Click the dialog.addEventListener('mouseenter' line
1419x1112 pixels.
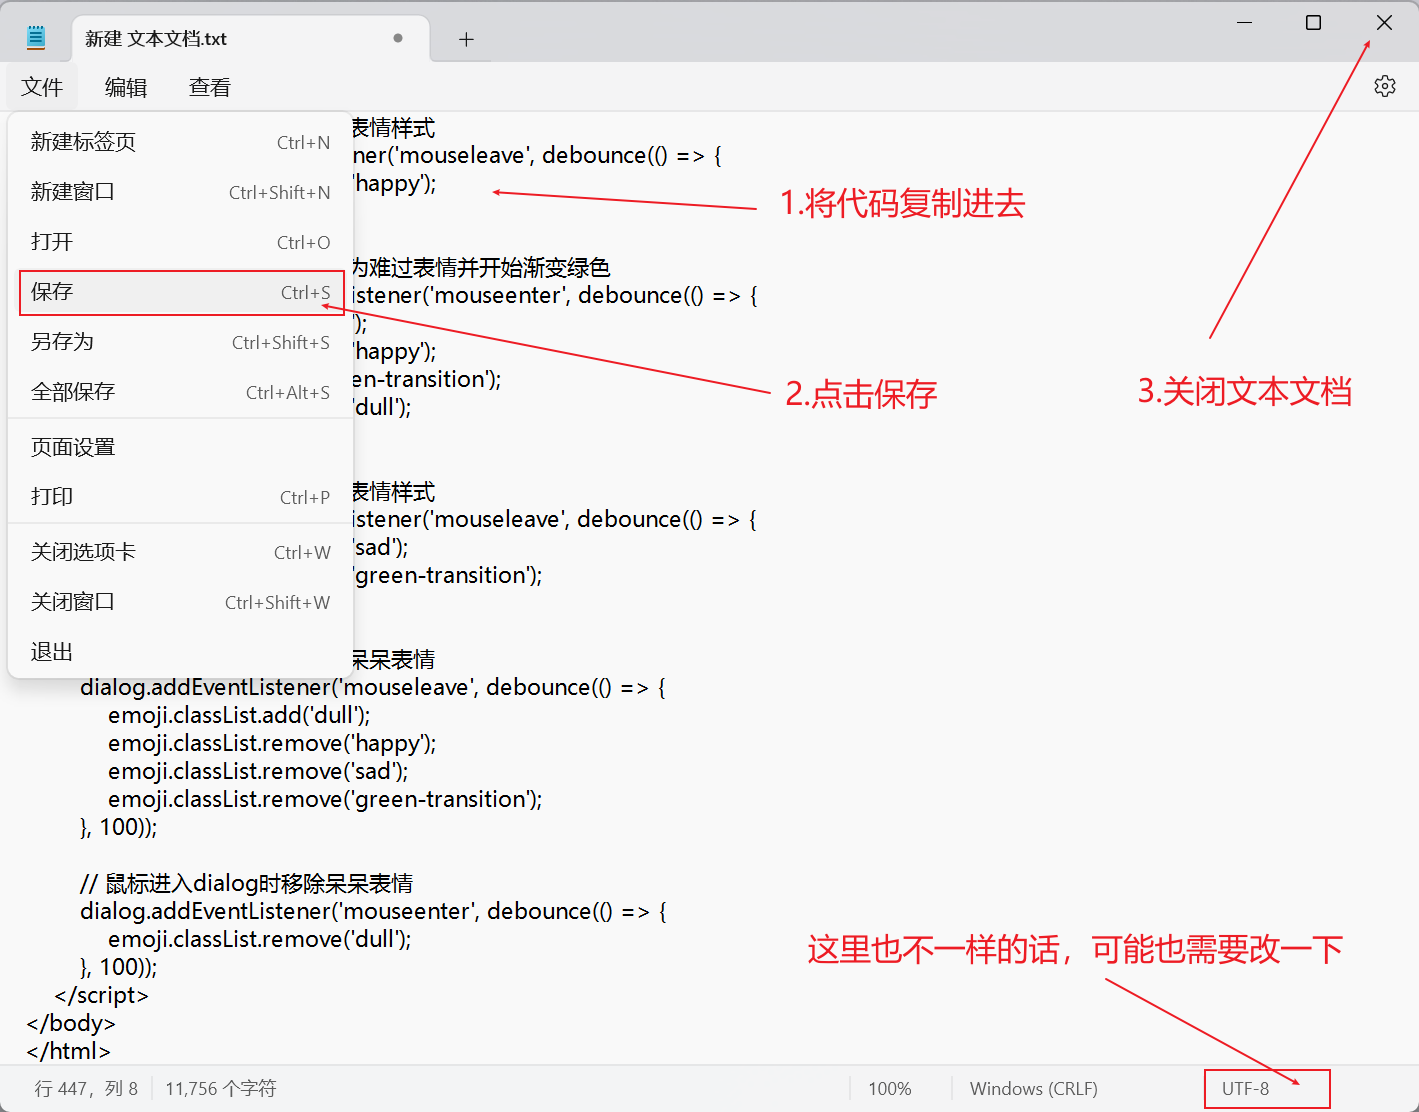373,911
